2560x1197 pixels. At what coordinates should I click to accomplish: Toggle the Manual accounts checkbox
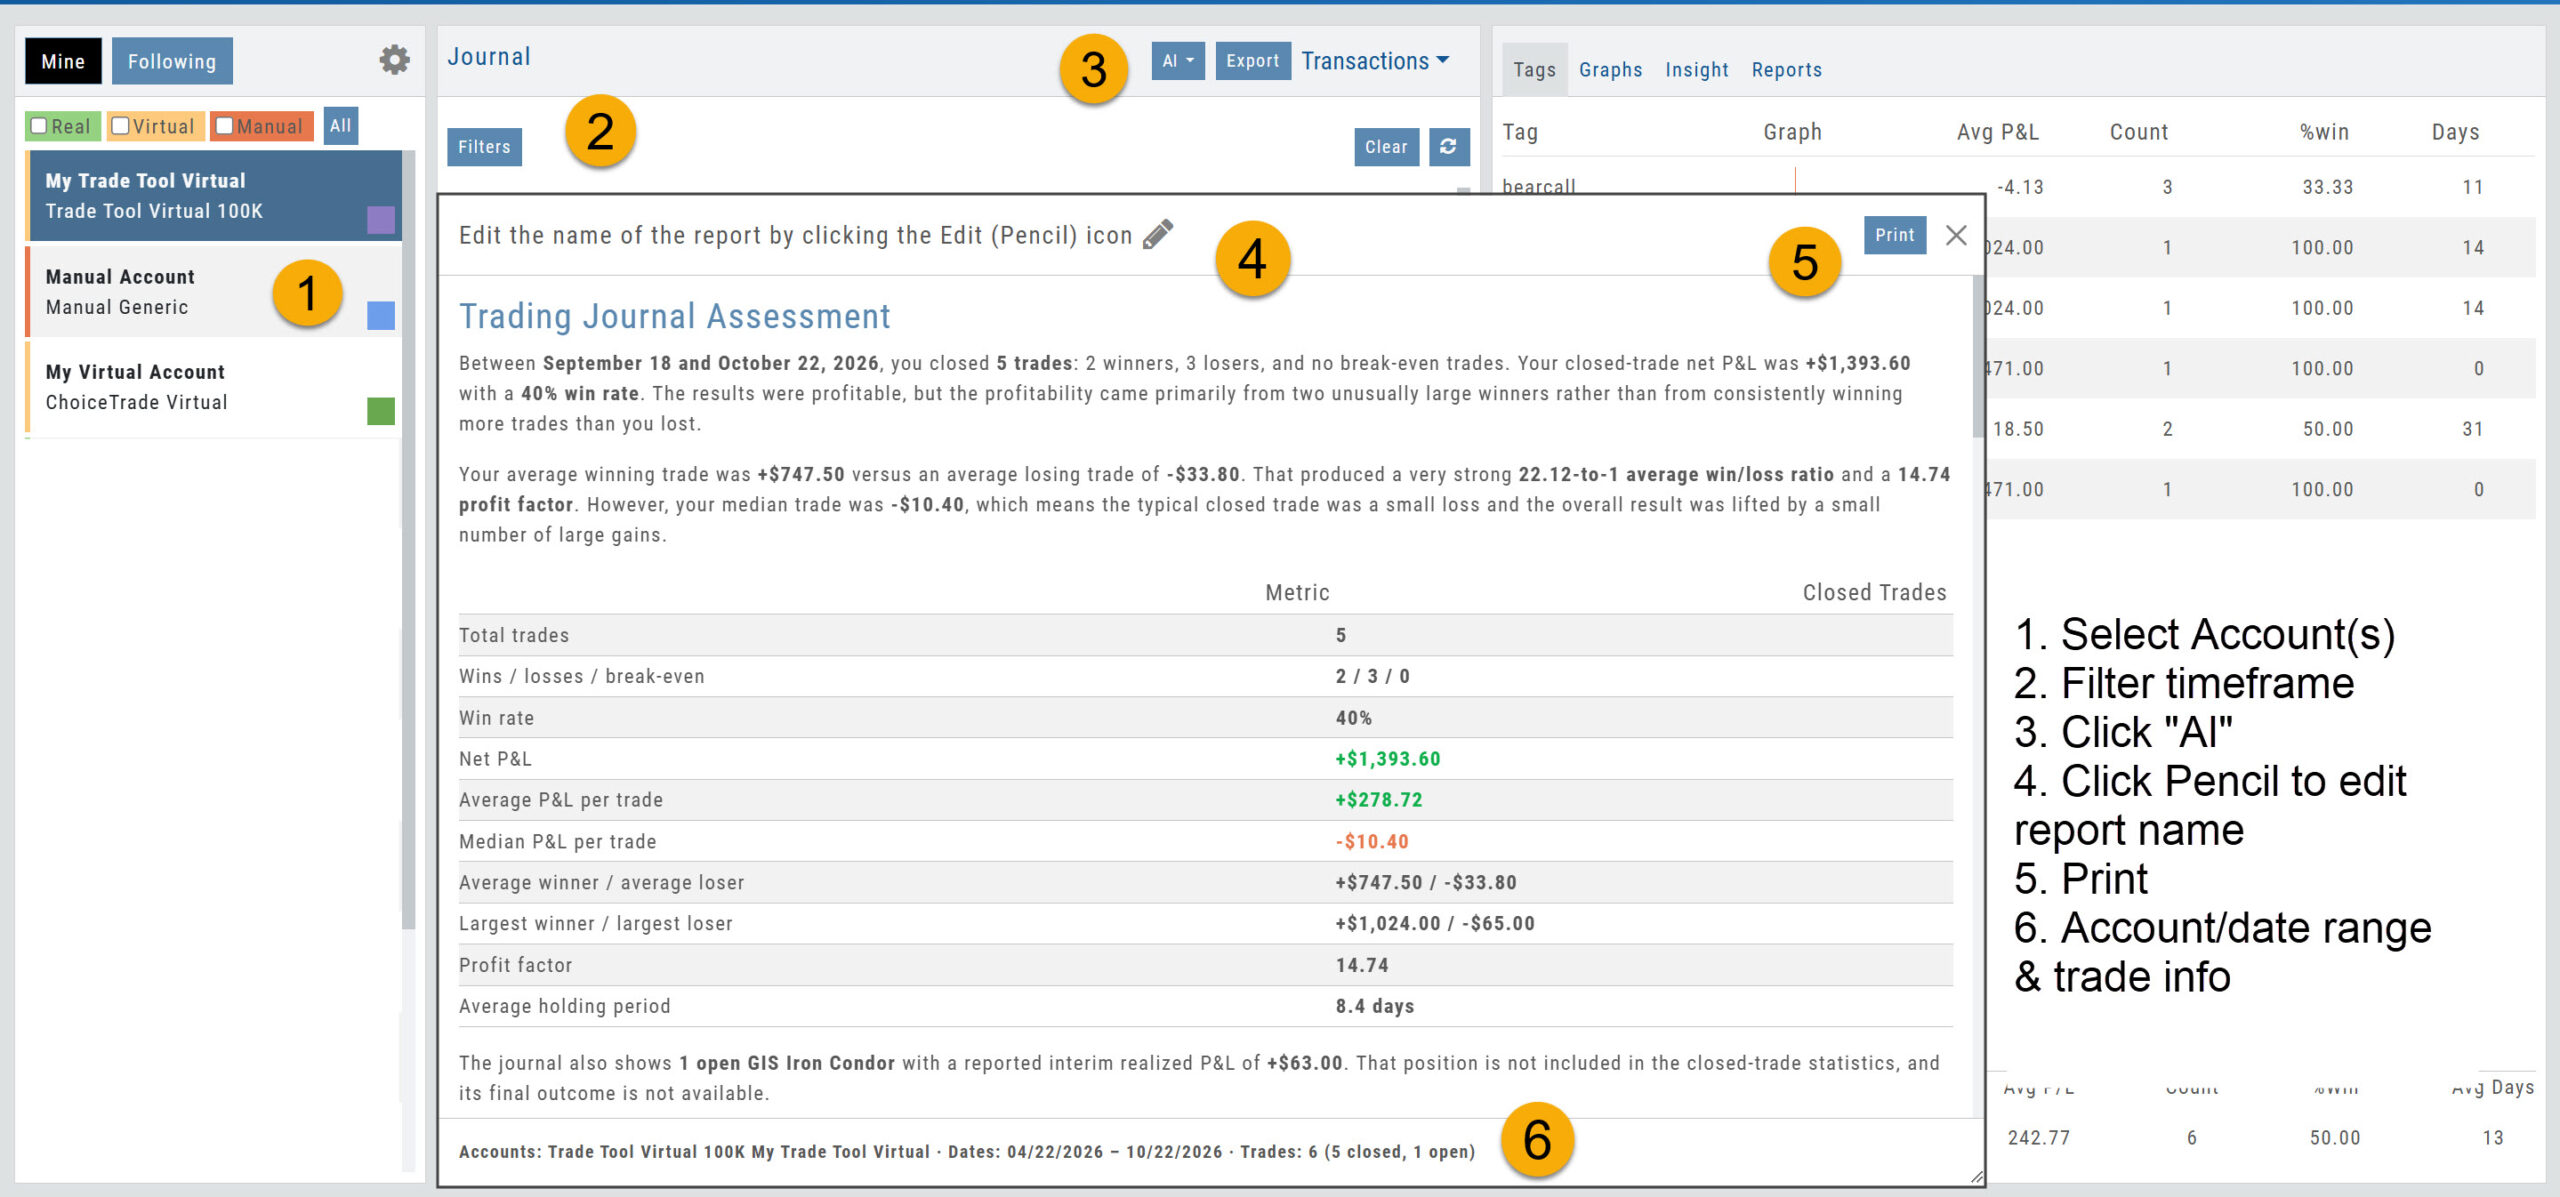tap(224, 126)
